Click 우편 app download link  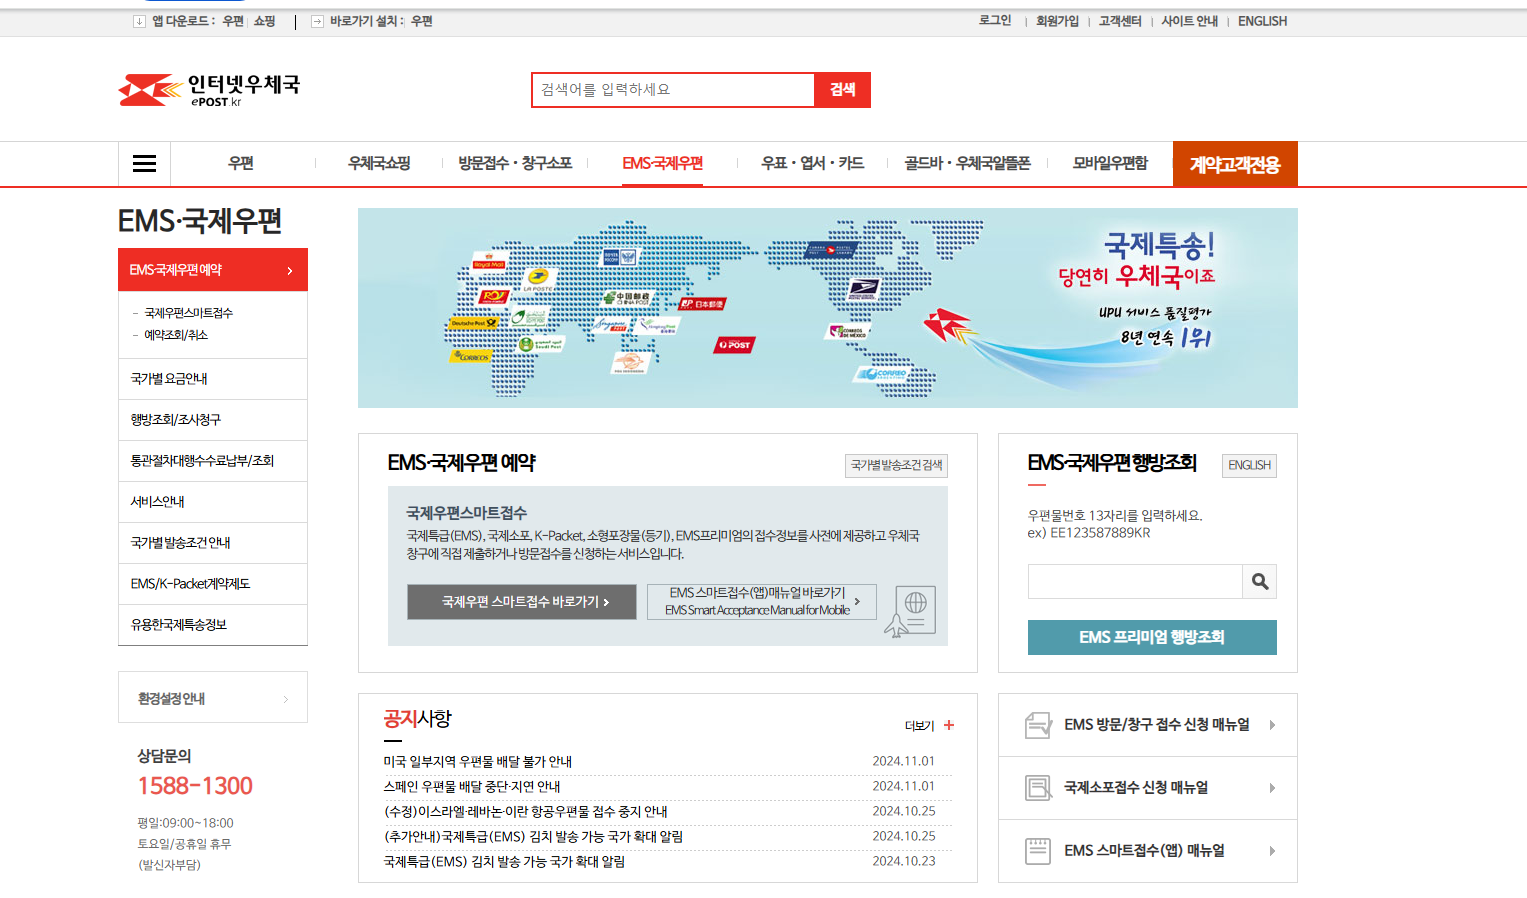click(233, 21)
